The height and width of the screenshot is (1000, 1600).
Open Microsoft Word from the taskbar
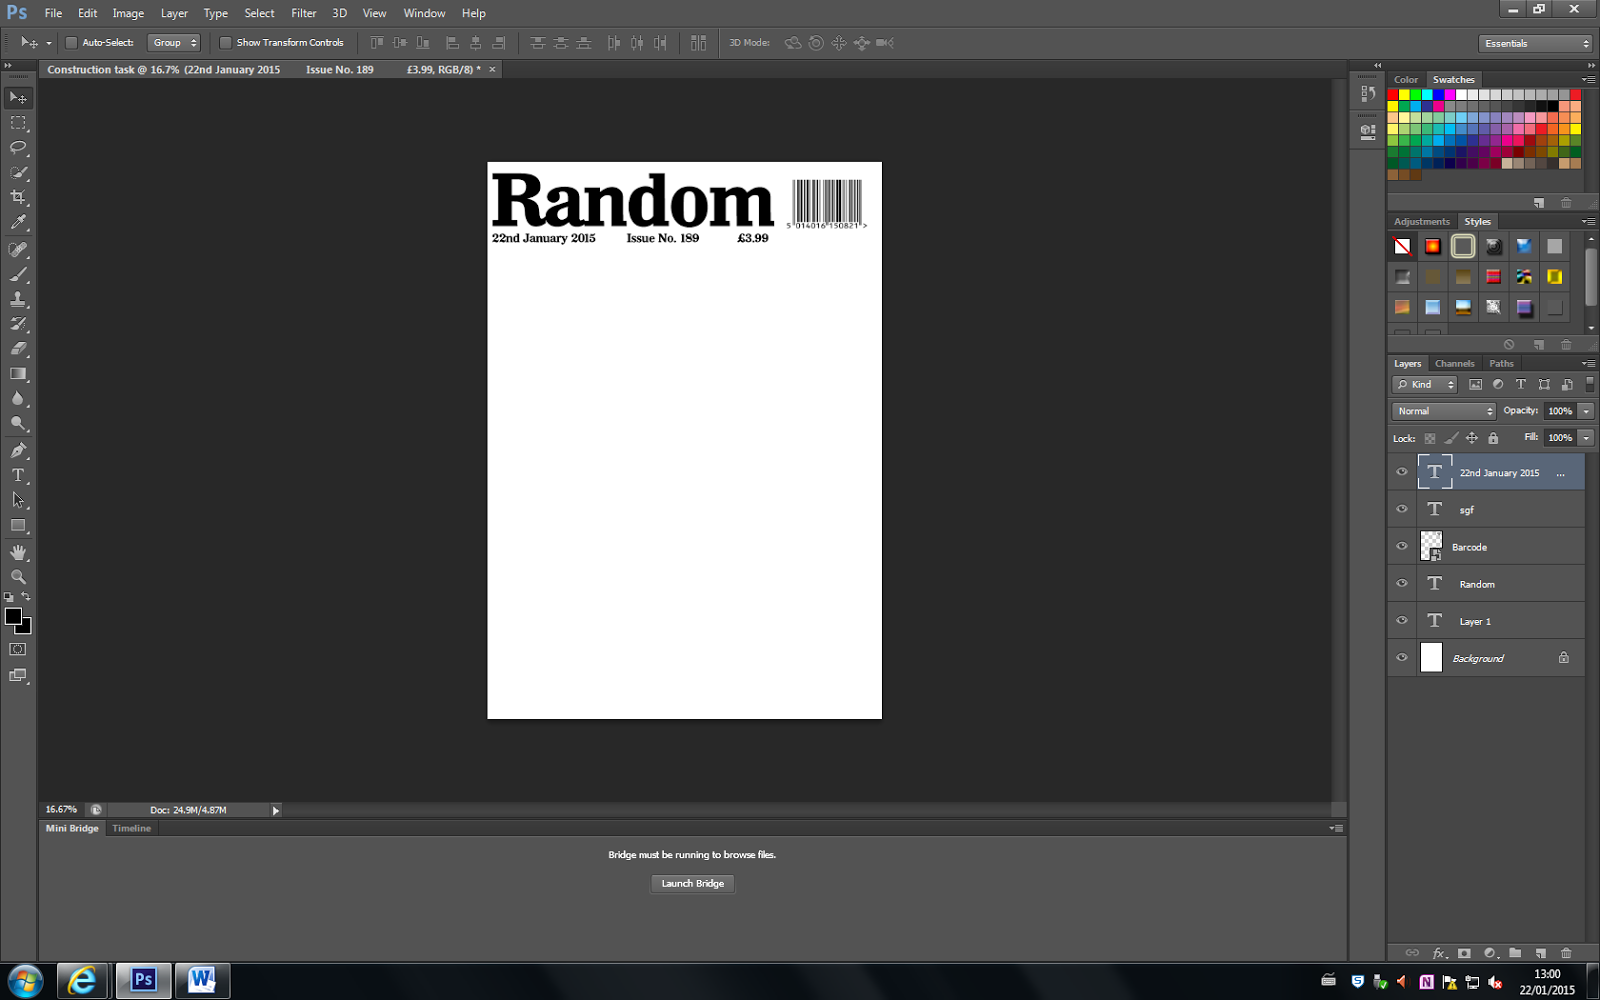(x=202, y=981)
